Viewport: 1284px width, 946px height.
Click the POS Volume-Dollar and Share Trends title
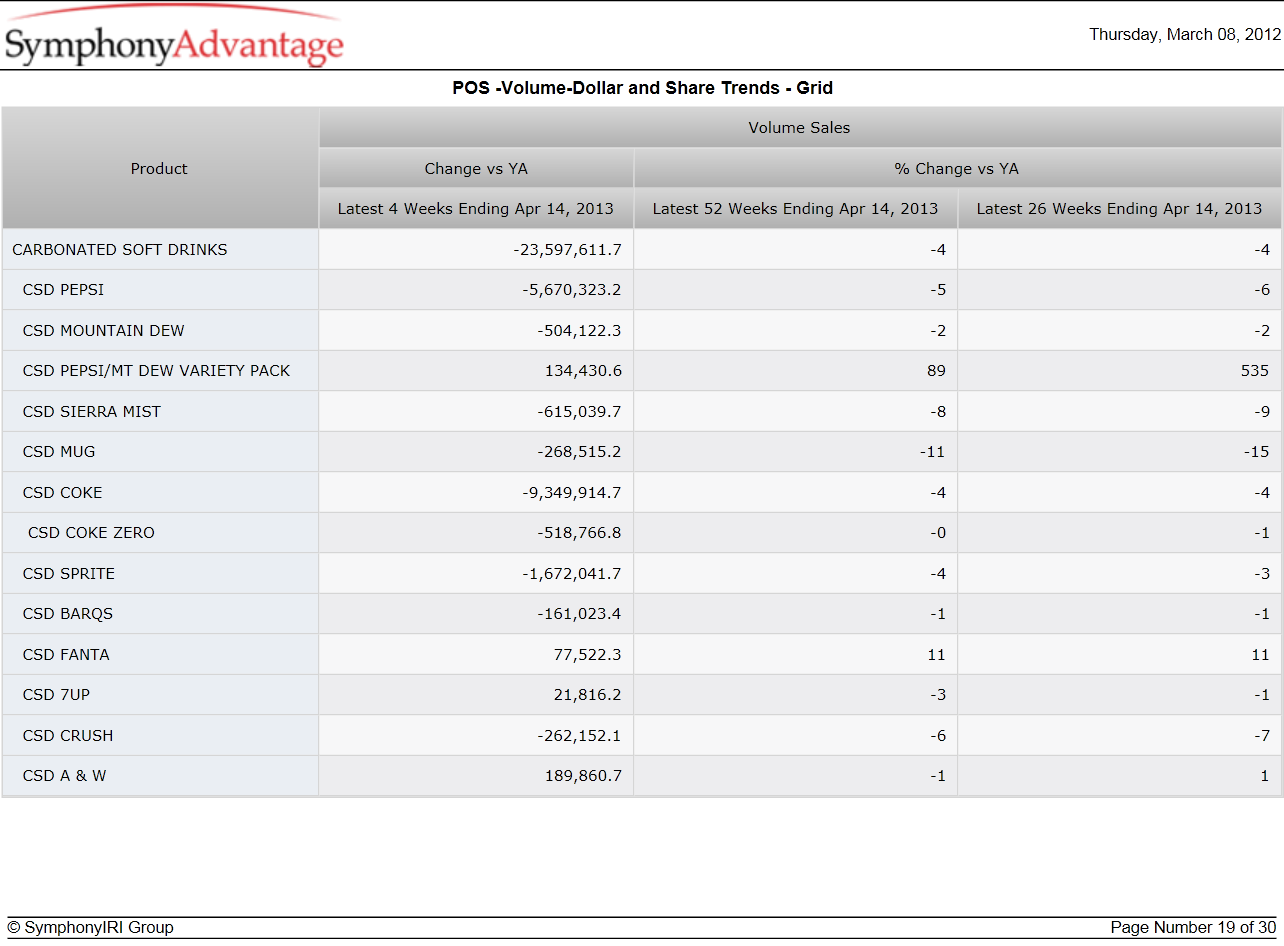pyautogui.click(x=642, y=88)
